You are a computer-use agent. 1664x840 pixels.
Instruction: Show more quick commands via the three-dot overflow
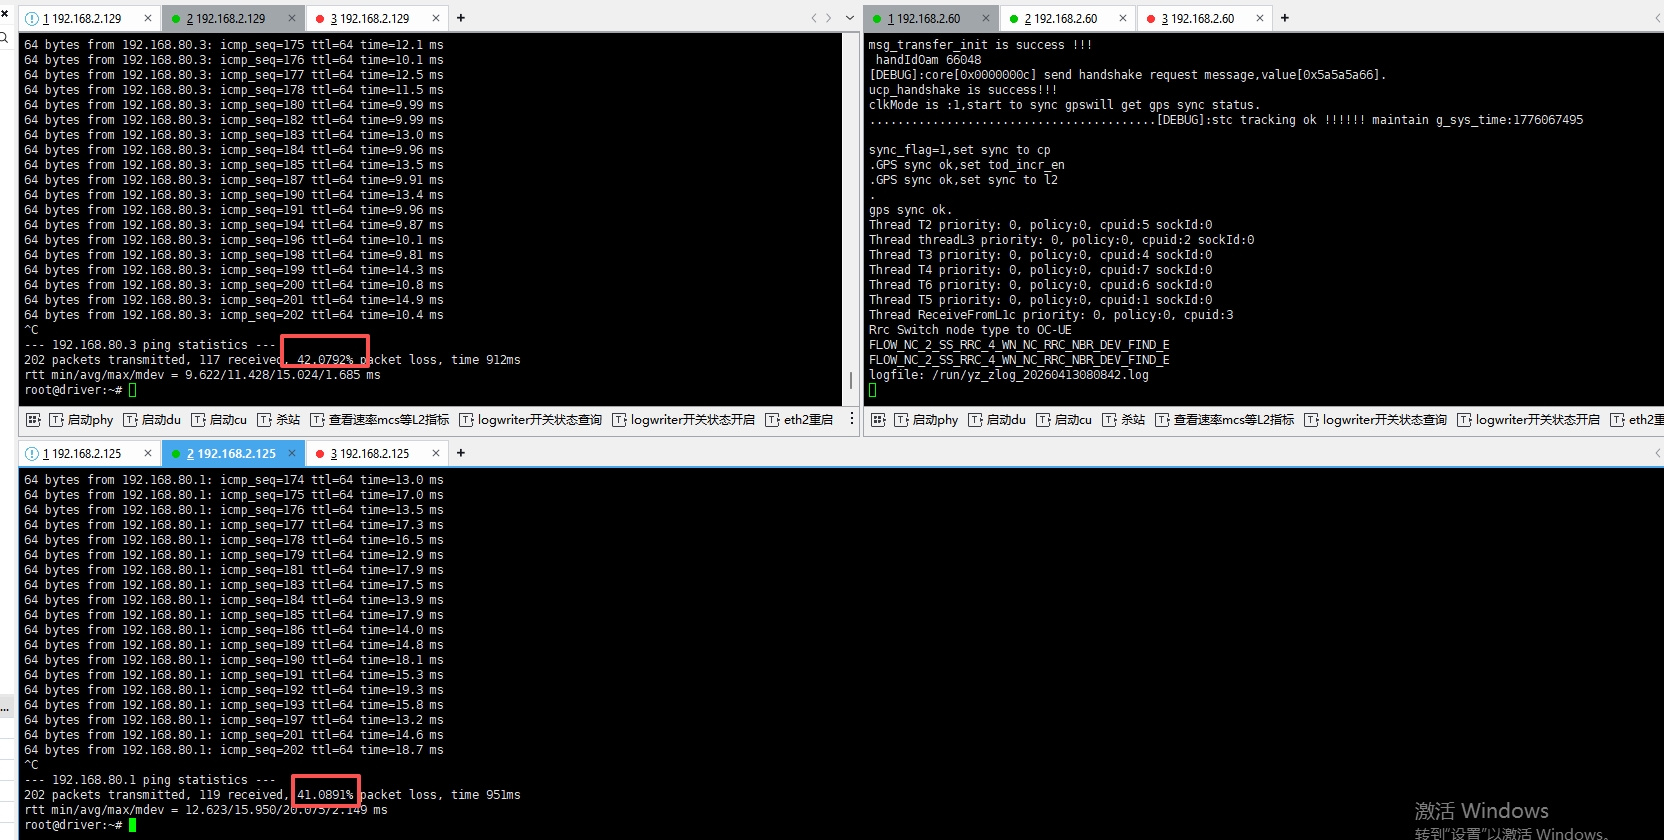(x=852, y=420)
